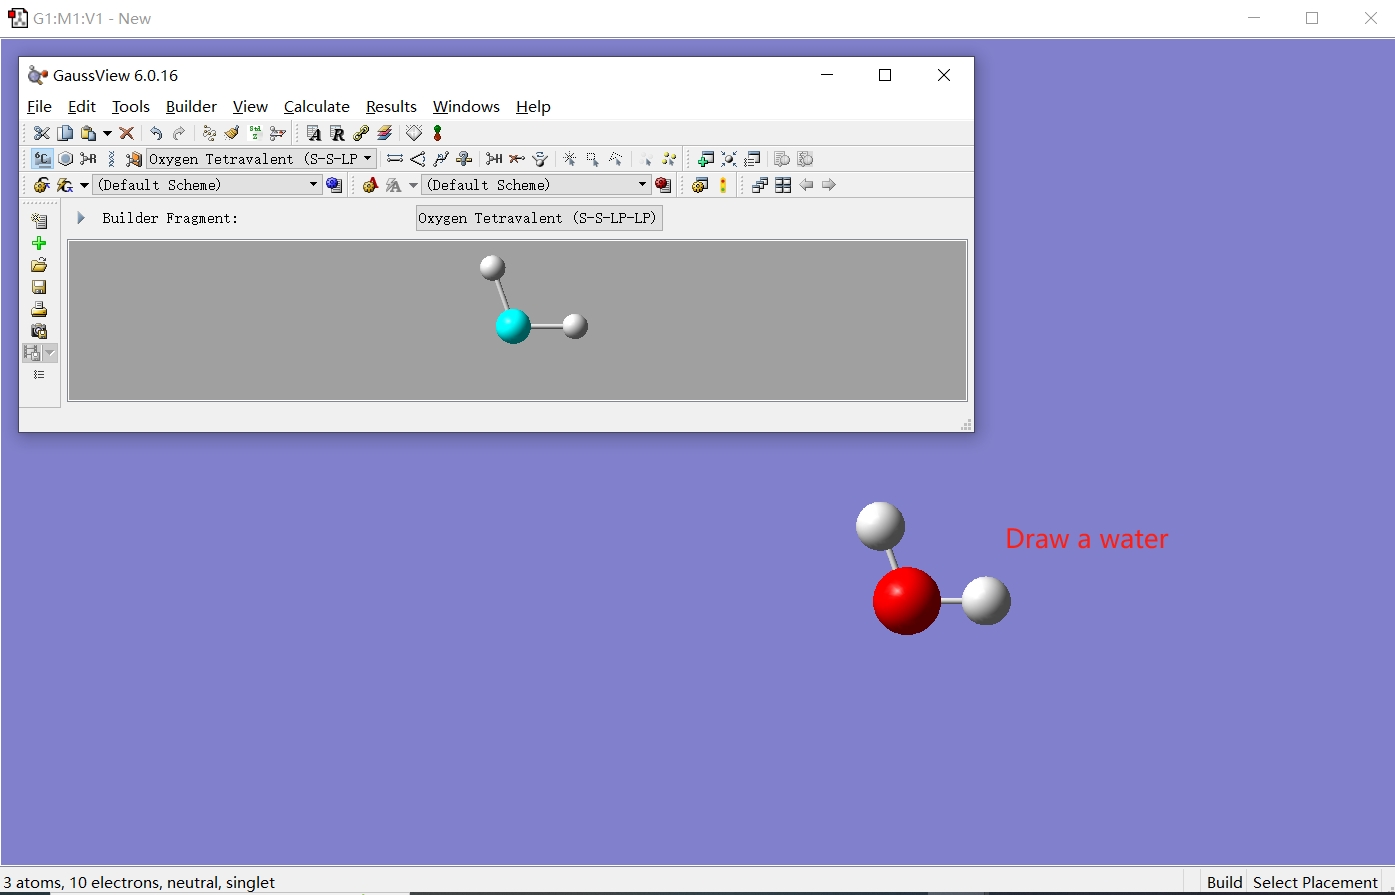Open the Atom List editor icon
The height and width of the screenshot is (895, 1395).
[314, 133]
